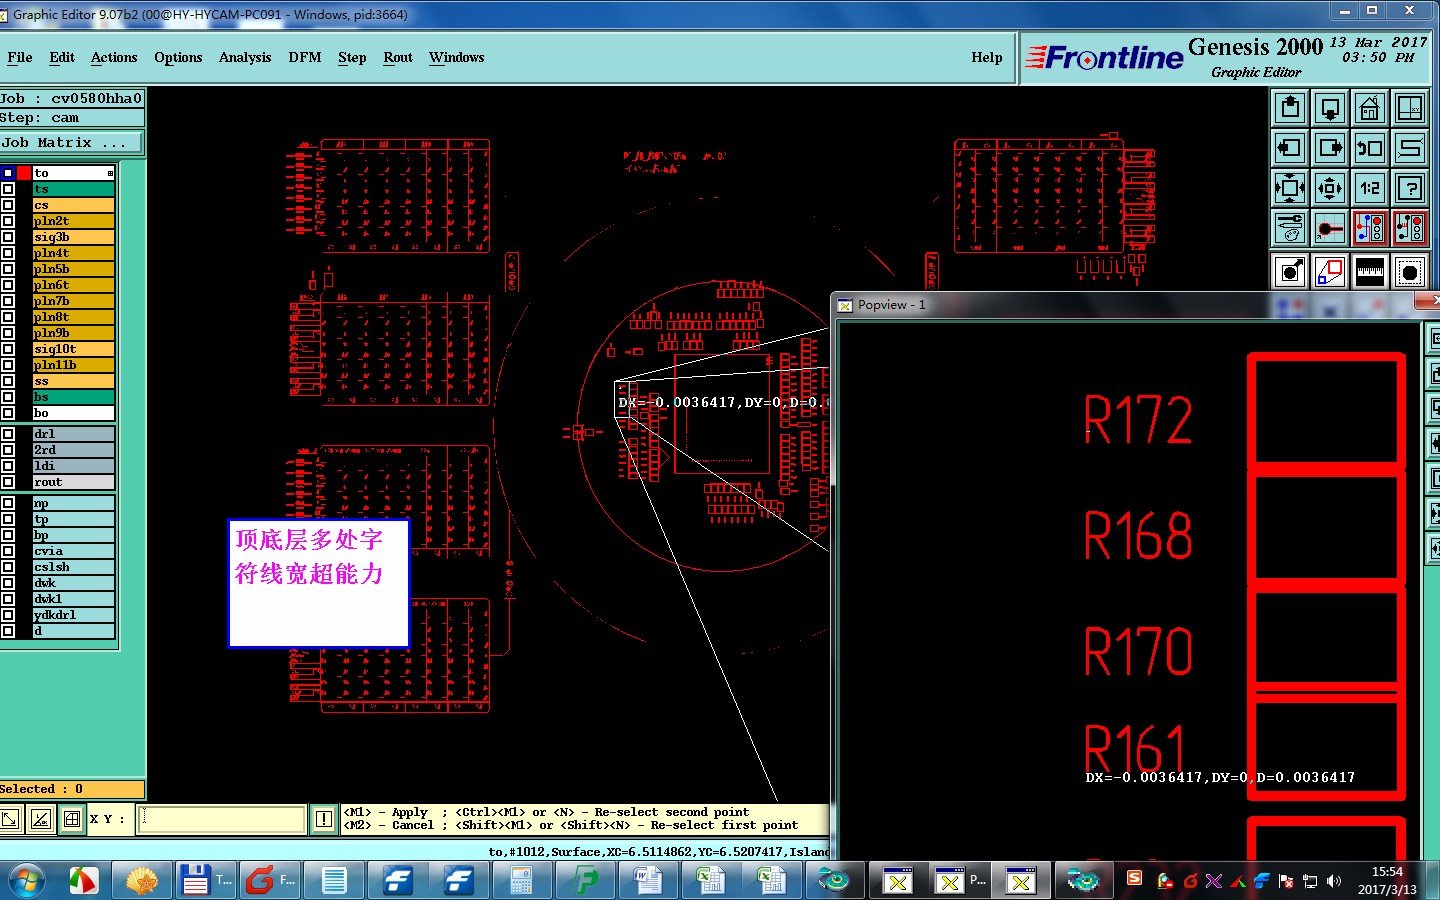Click the pan up view icon

[1290, 108]
